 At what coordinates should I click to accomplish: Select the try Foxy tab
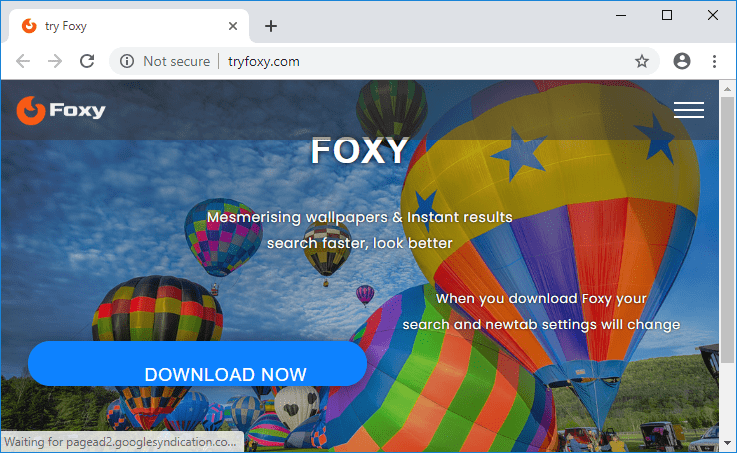coord(129,26)
